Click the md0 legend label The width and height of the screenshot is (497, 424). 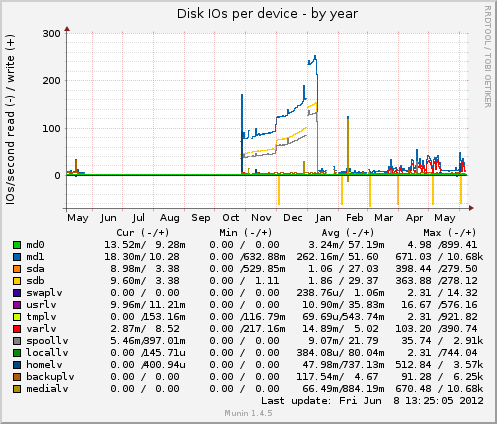tap(35, 245)
